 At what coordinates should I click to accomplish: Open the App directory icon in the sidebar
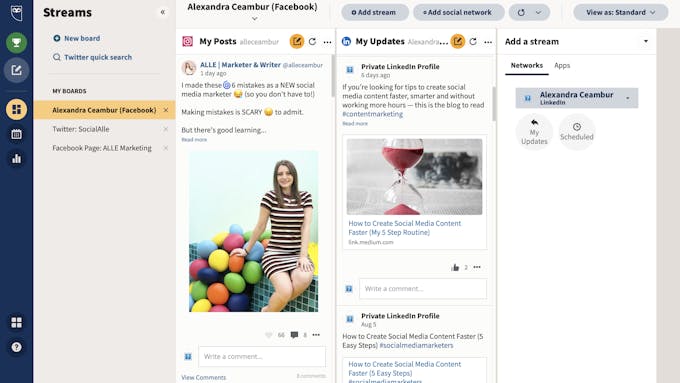tap(16, 322)
